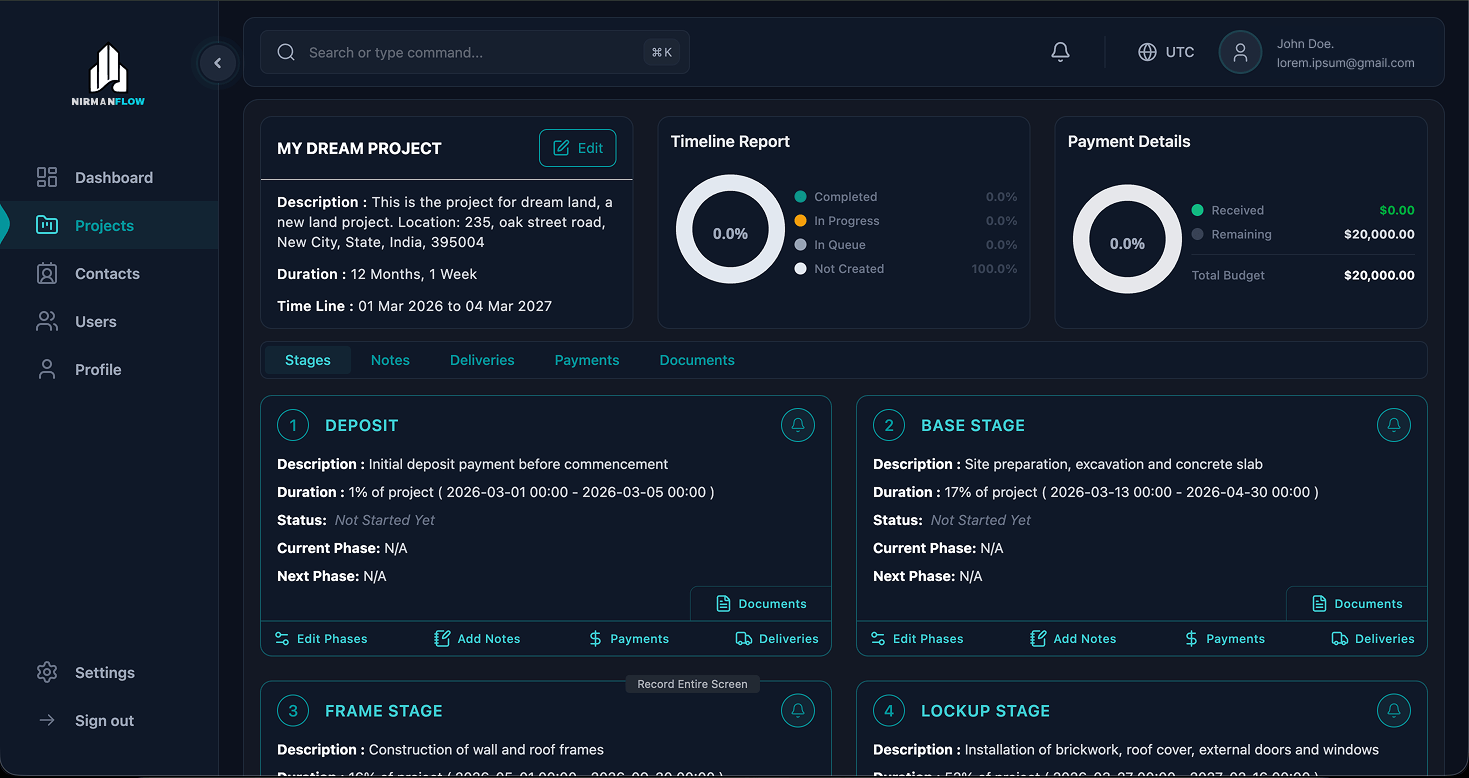Toggle the reminder bell on the BASE STAGE card
Screen dimensions: 1469x778
[1394, 424]
